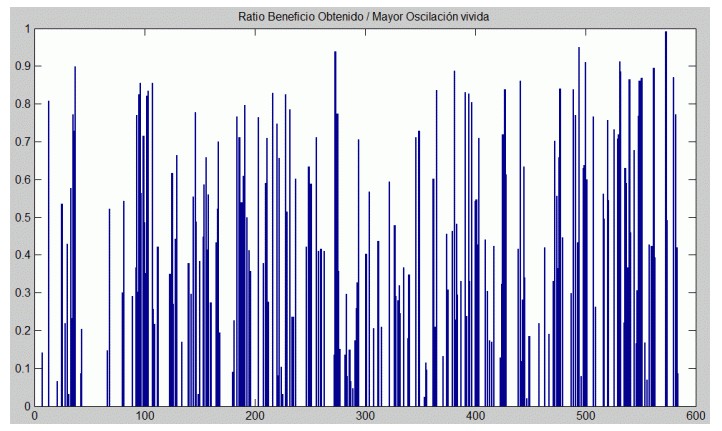Click the x-axis label '300'
The image size is (722, 431).
coord(365,416)
